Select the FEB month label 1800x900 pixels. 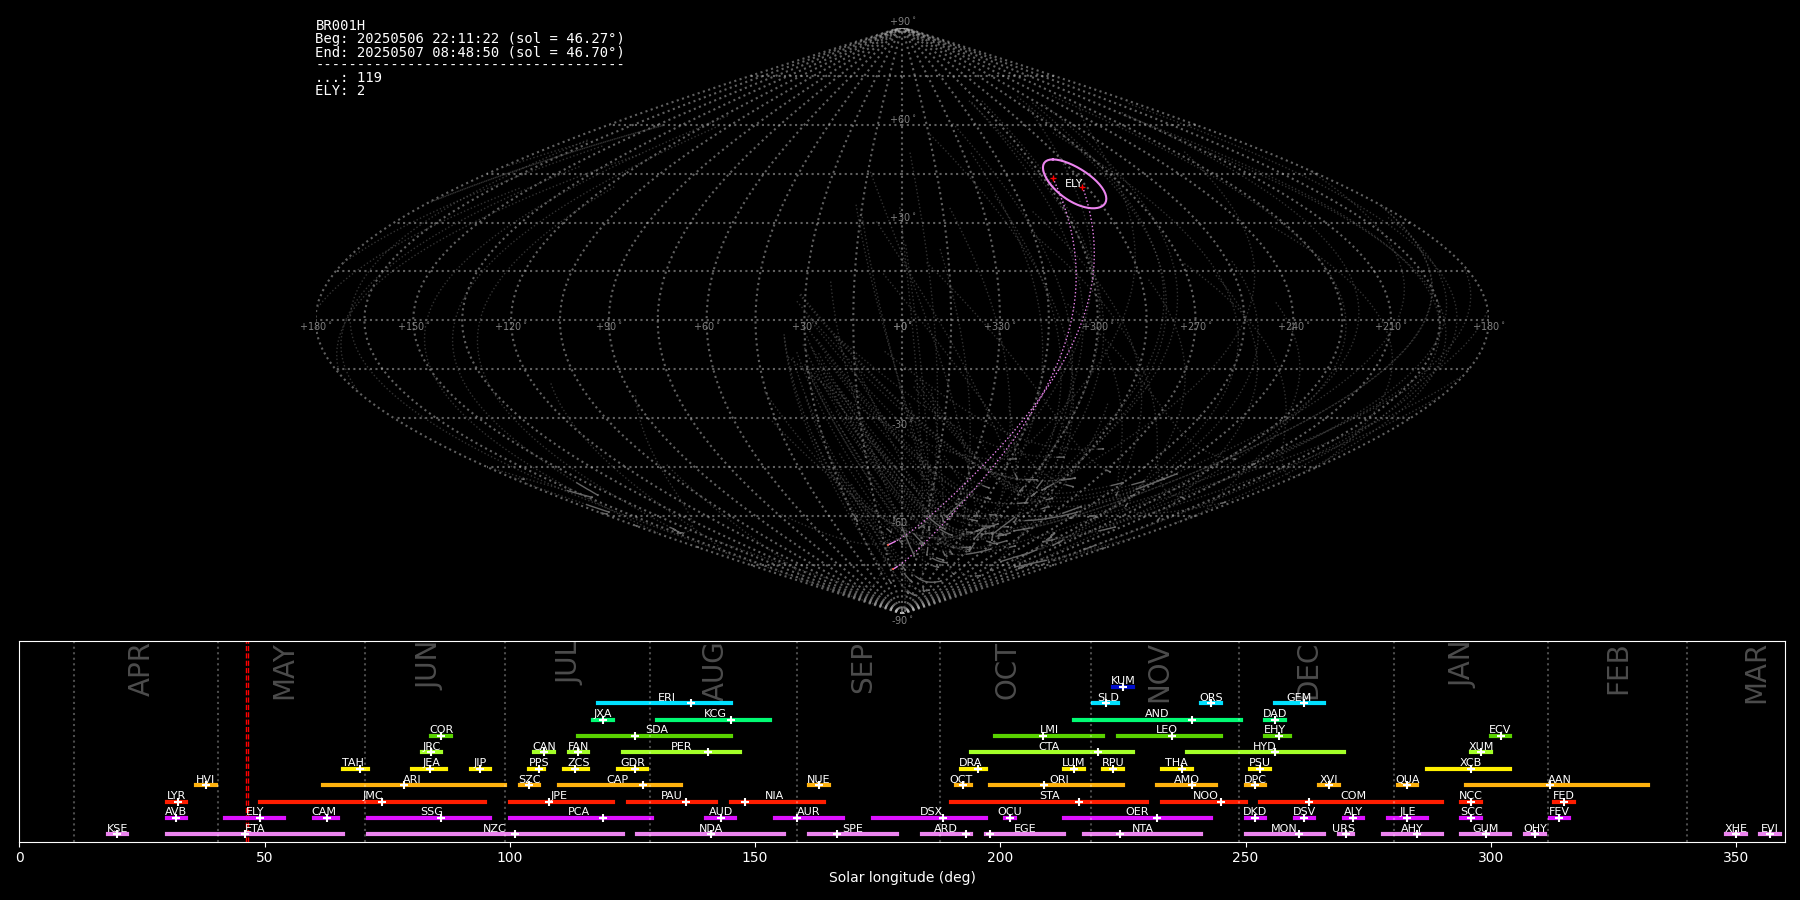(x=1617, y=670)
